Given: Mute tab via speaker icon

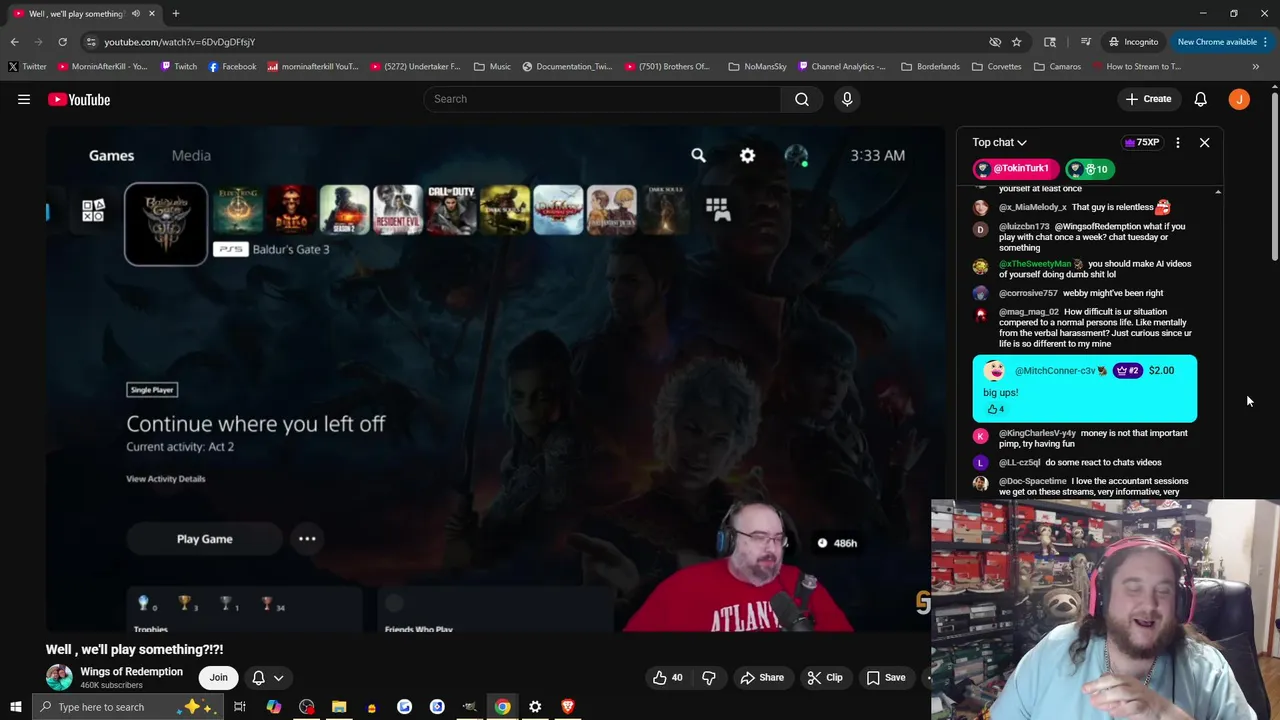Looking at the screenshot, I should click(x=136, y=13).
